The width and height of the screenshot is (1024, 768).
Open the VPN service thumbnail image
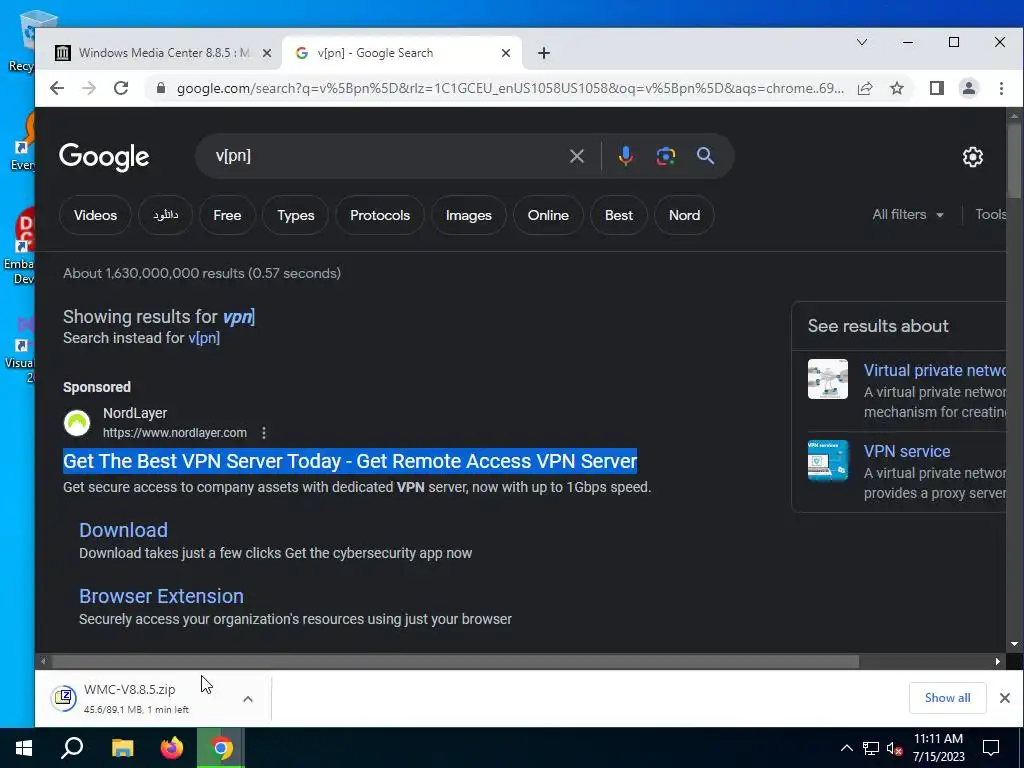click(827, 460)
